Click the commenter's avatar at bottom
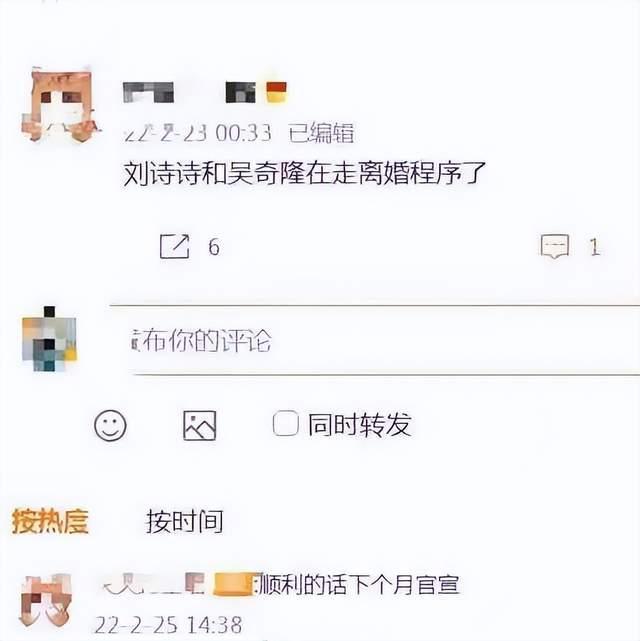The width and height of the screenshot is (640, 641). pyautogui.click(x=46, y=600)
